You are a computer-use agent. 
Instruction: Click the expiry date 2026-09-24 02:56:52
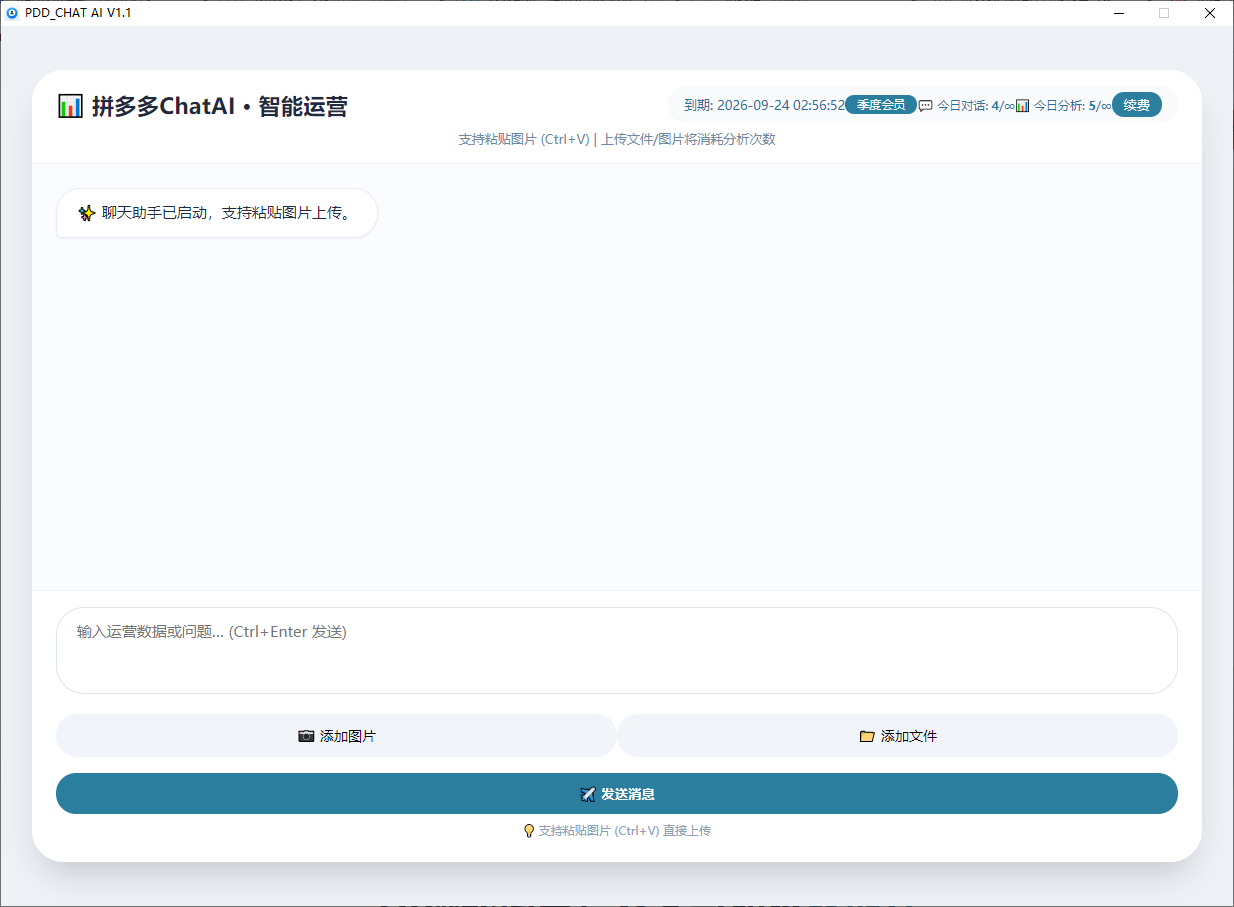point(781,105)
